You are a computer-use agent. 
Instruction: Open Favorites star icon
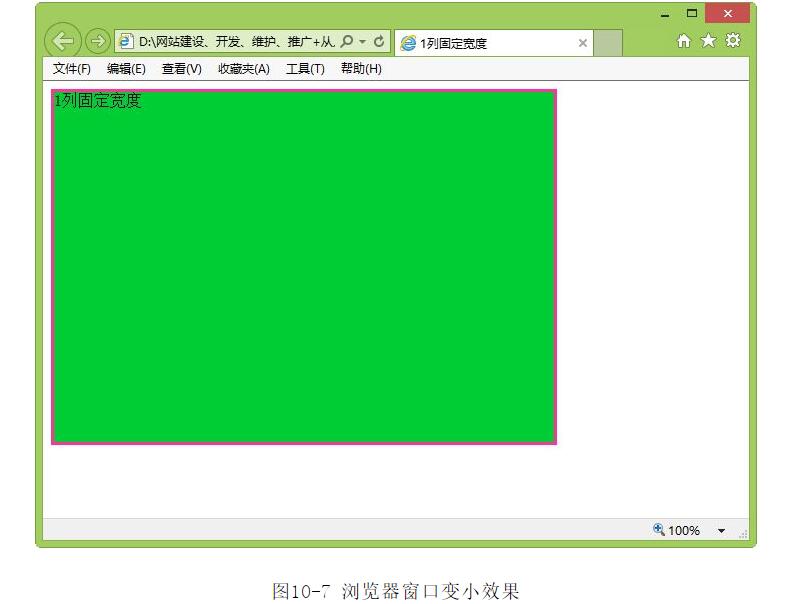point(708,41)
